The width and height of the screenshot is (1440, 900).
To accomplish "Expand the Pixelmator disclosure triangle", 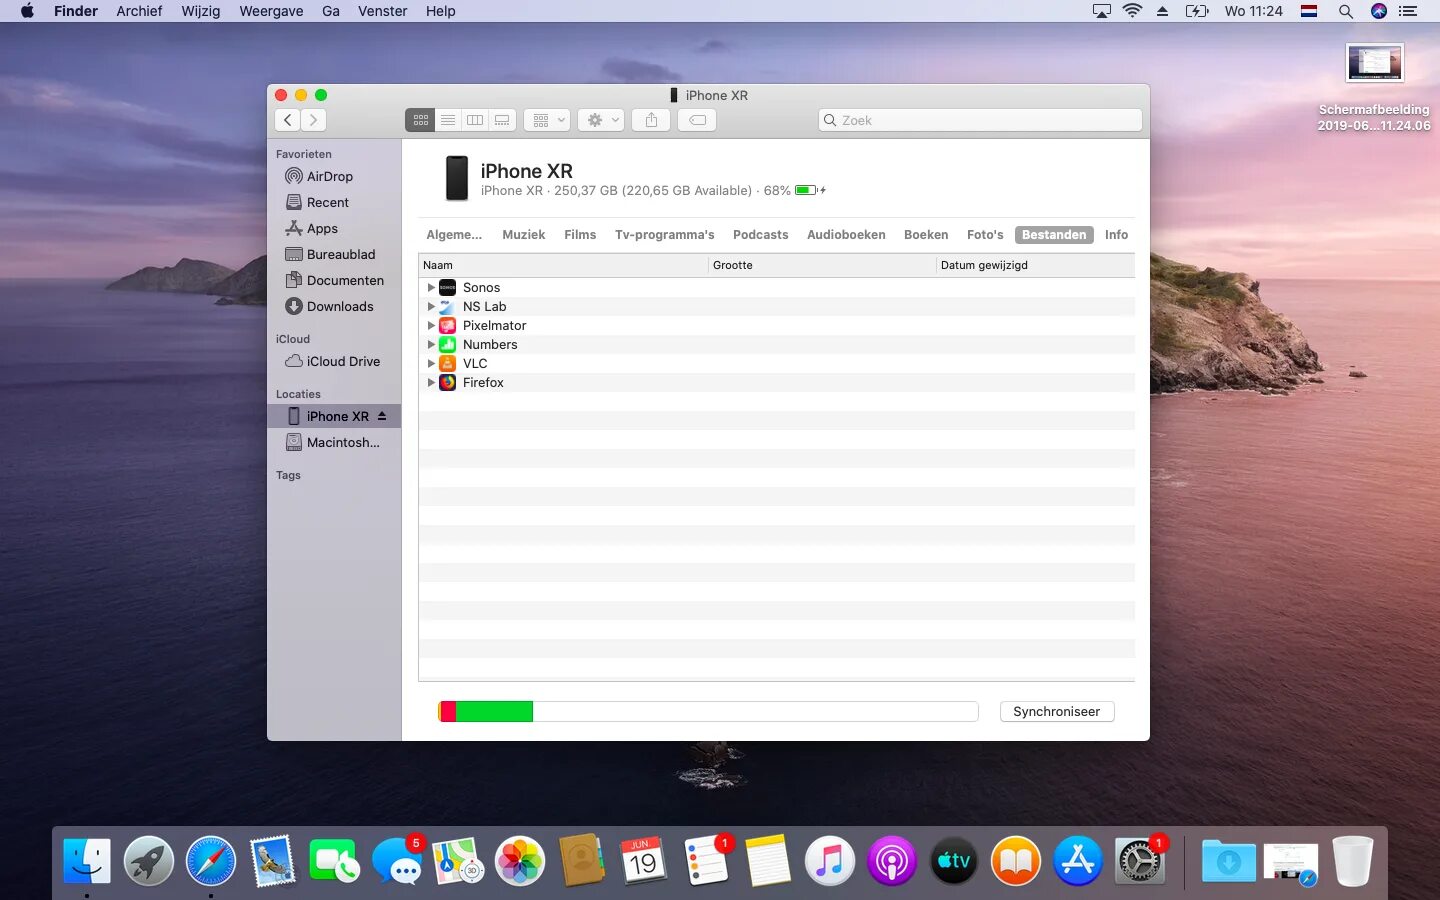I will (431, 325).
